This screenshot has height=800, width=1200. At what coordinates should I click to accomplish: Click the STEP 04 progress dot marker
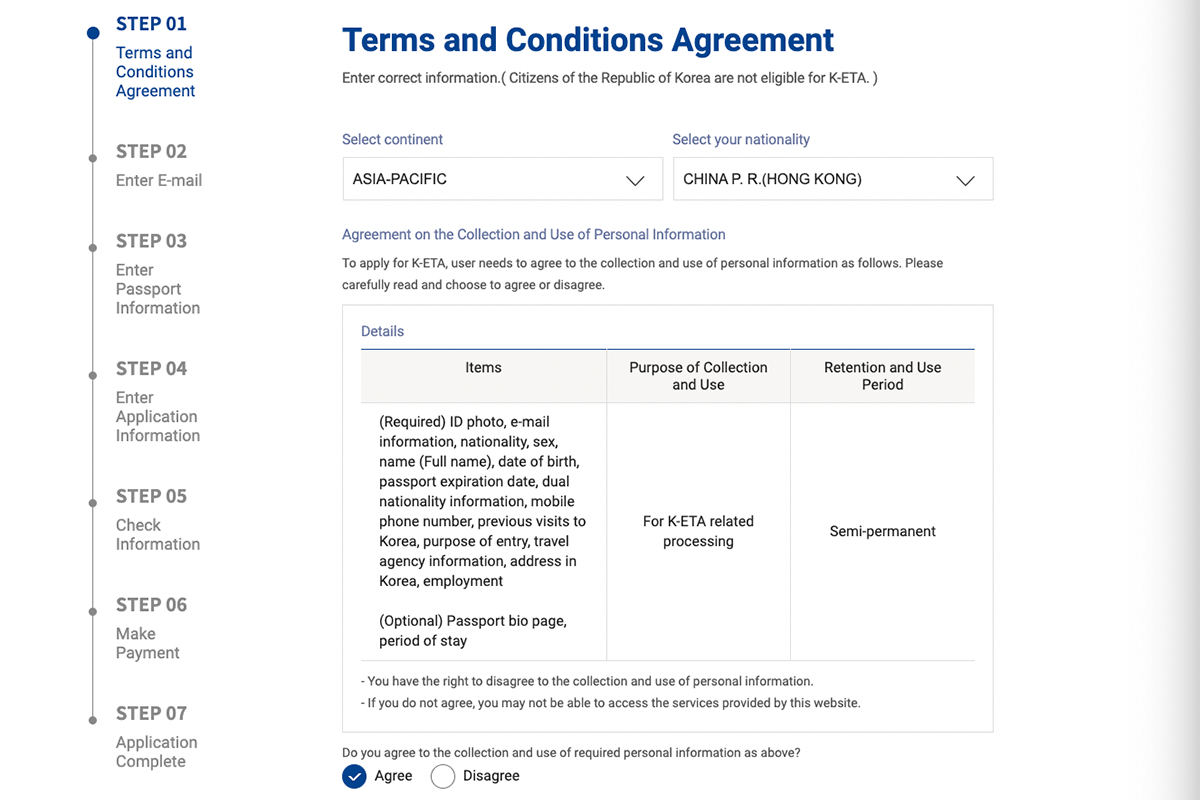tap(93, 375)
